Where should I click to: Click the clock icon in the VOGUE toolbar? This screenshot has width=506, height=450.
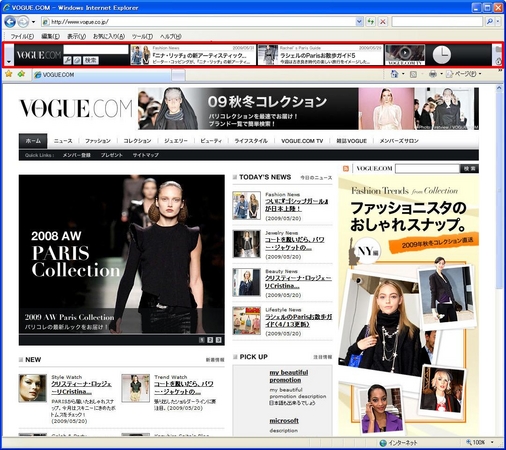[x=441, y=55]
